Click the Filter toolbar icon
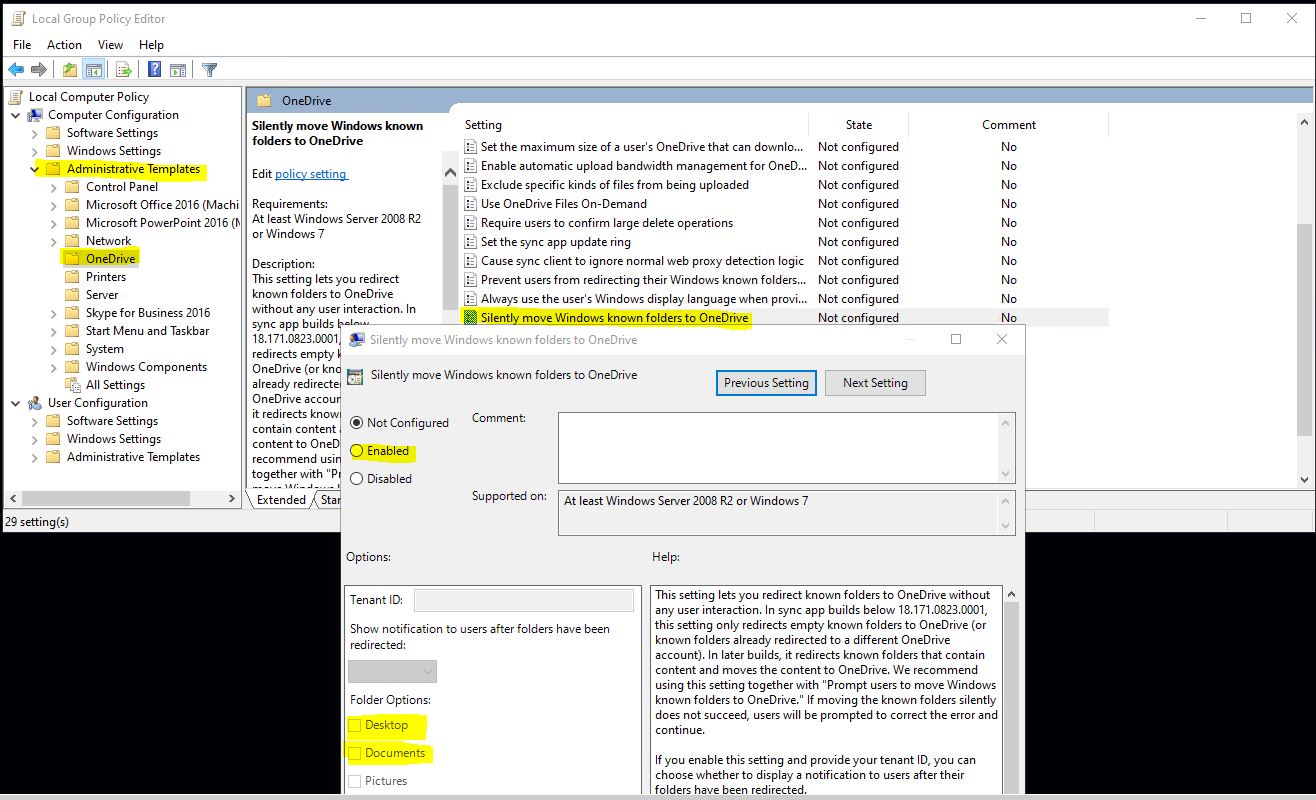 pos(210,69)
